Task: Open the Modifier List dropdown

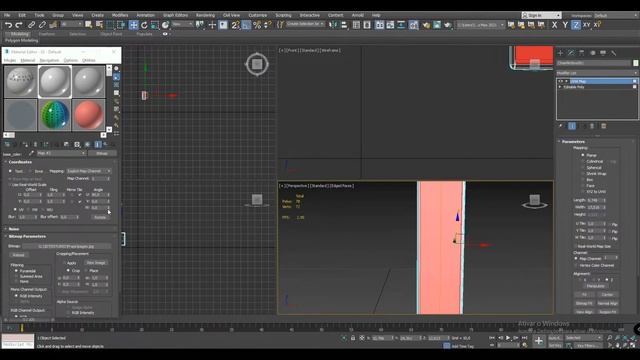Action: 597,73
